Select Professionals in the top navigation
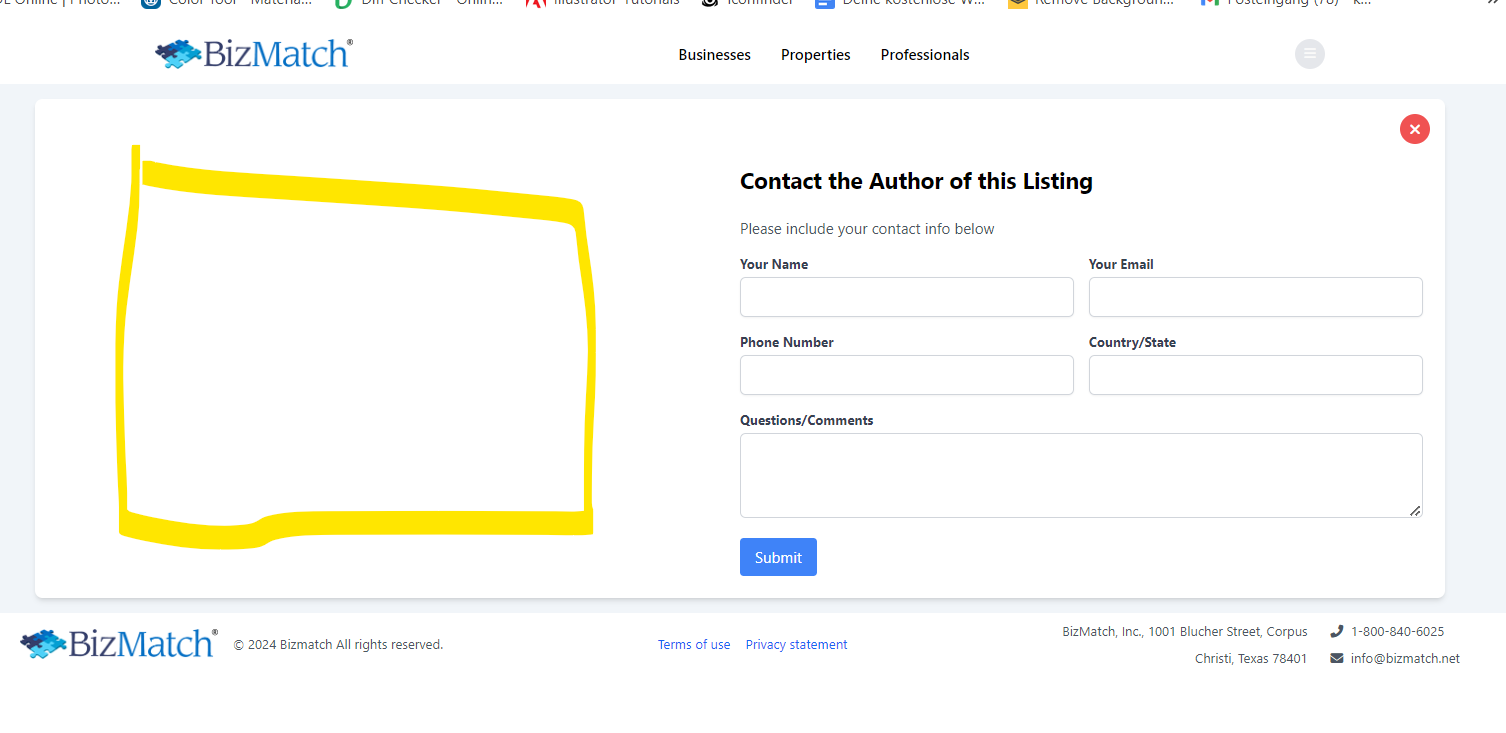Image resolution: width=1506 pixels, height=733 pixels. 924,55
